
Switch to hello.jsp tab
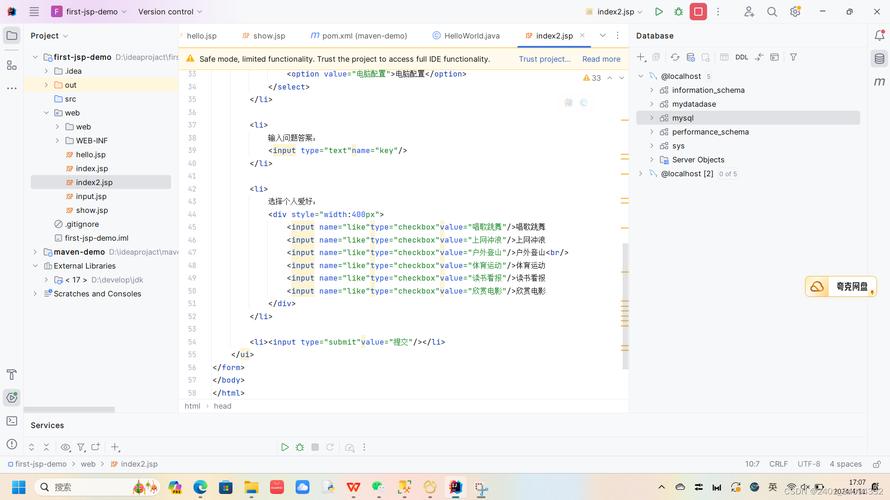coord(201,35)
